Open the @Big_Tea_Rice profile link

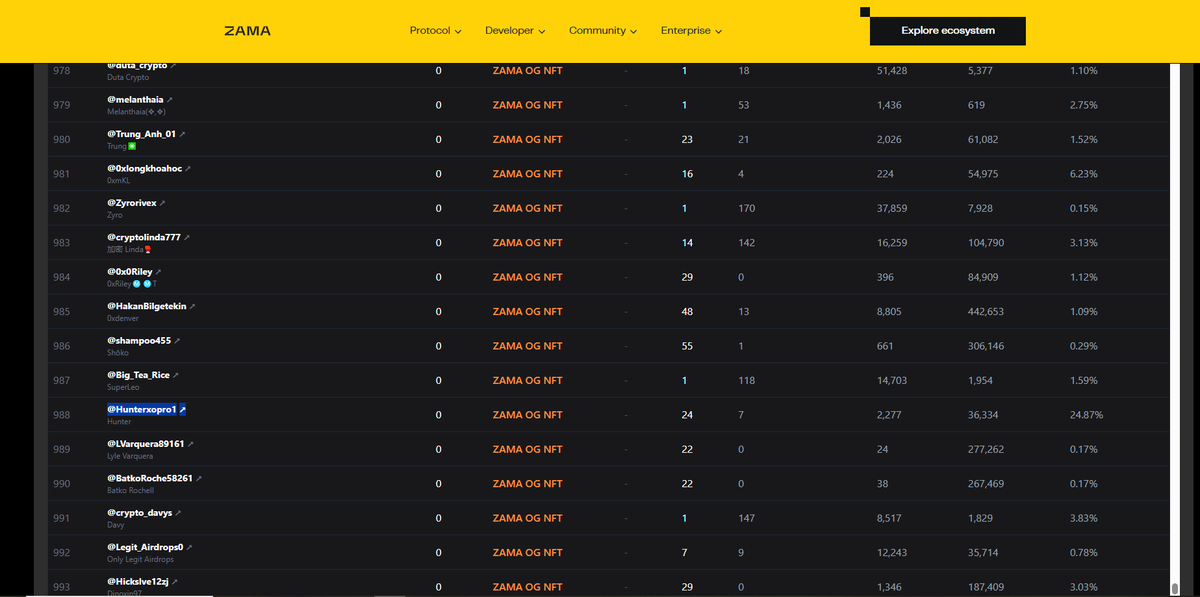click(x=138, y=375)
